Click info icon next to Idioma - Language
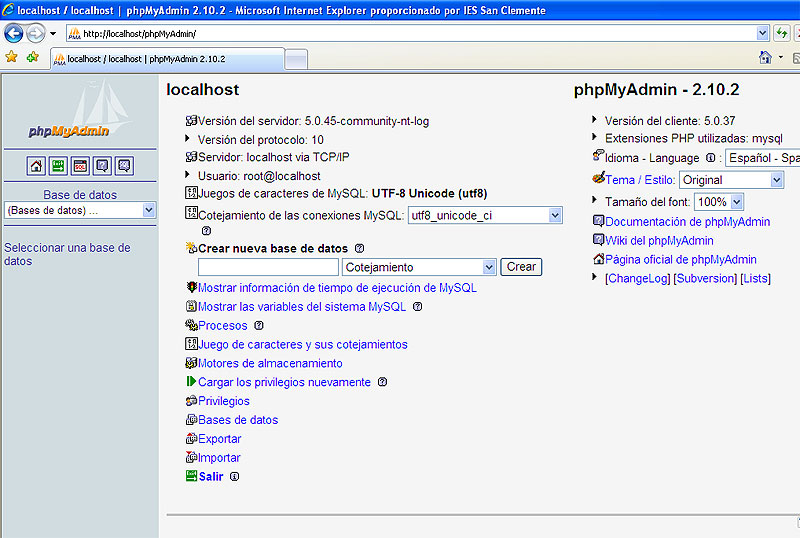 click(x=710, y=158)
